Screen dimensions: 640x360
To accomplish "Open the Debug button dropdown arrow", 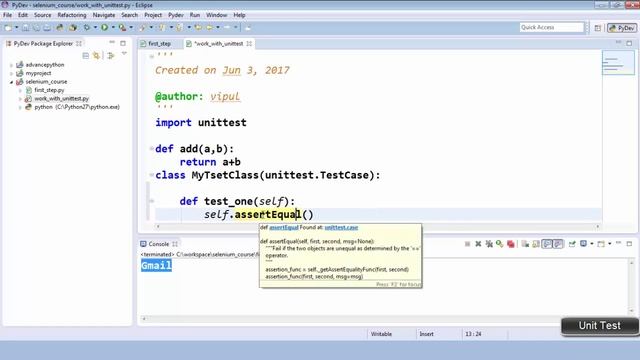I will [x=96, y=28].
